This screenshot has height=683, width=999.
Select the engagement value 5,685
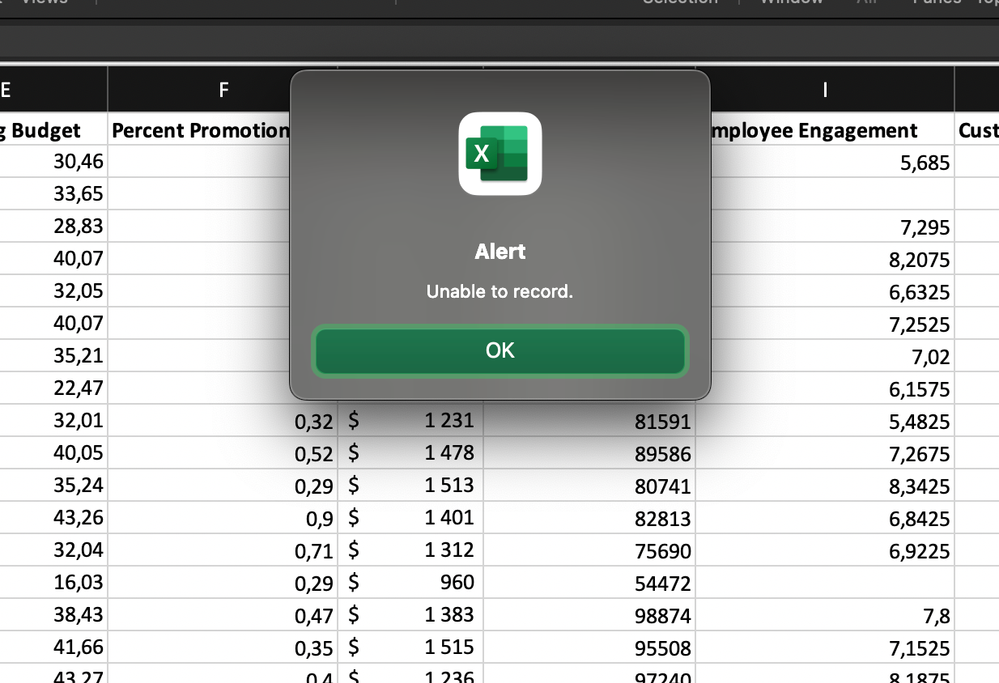click(832, 162)
